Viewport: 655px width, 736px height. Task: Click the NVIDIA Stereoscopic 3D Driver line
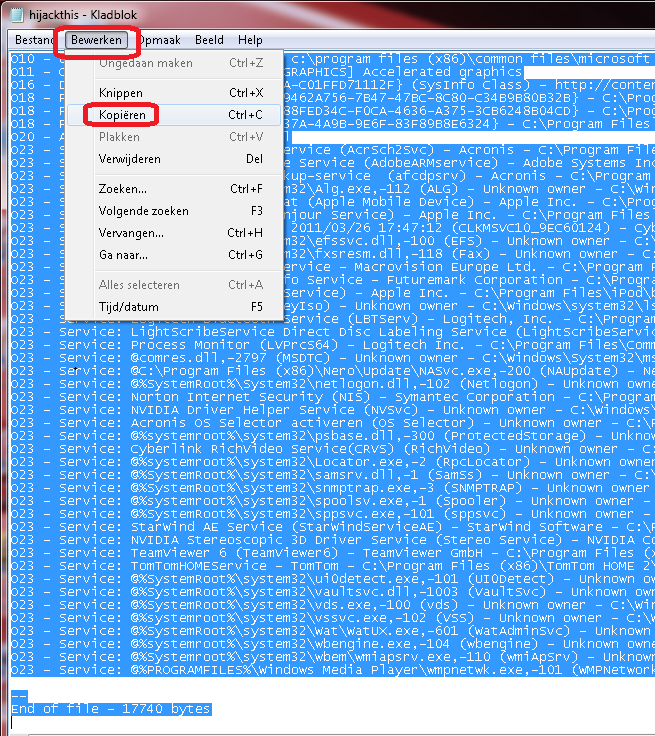point(332,540)
